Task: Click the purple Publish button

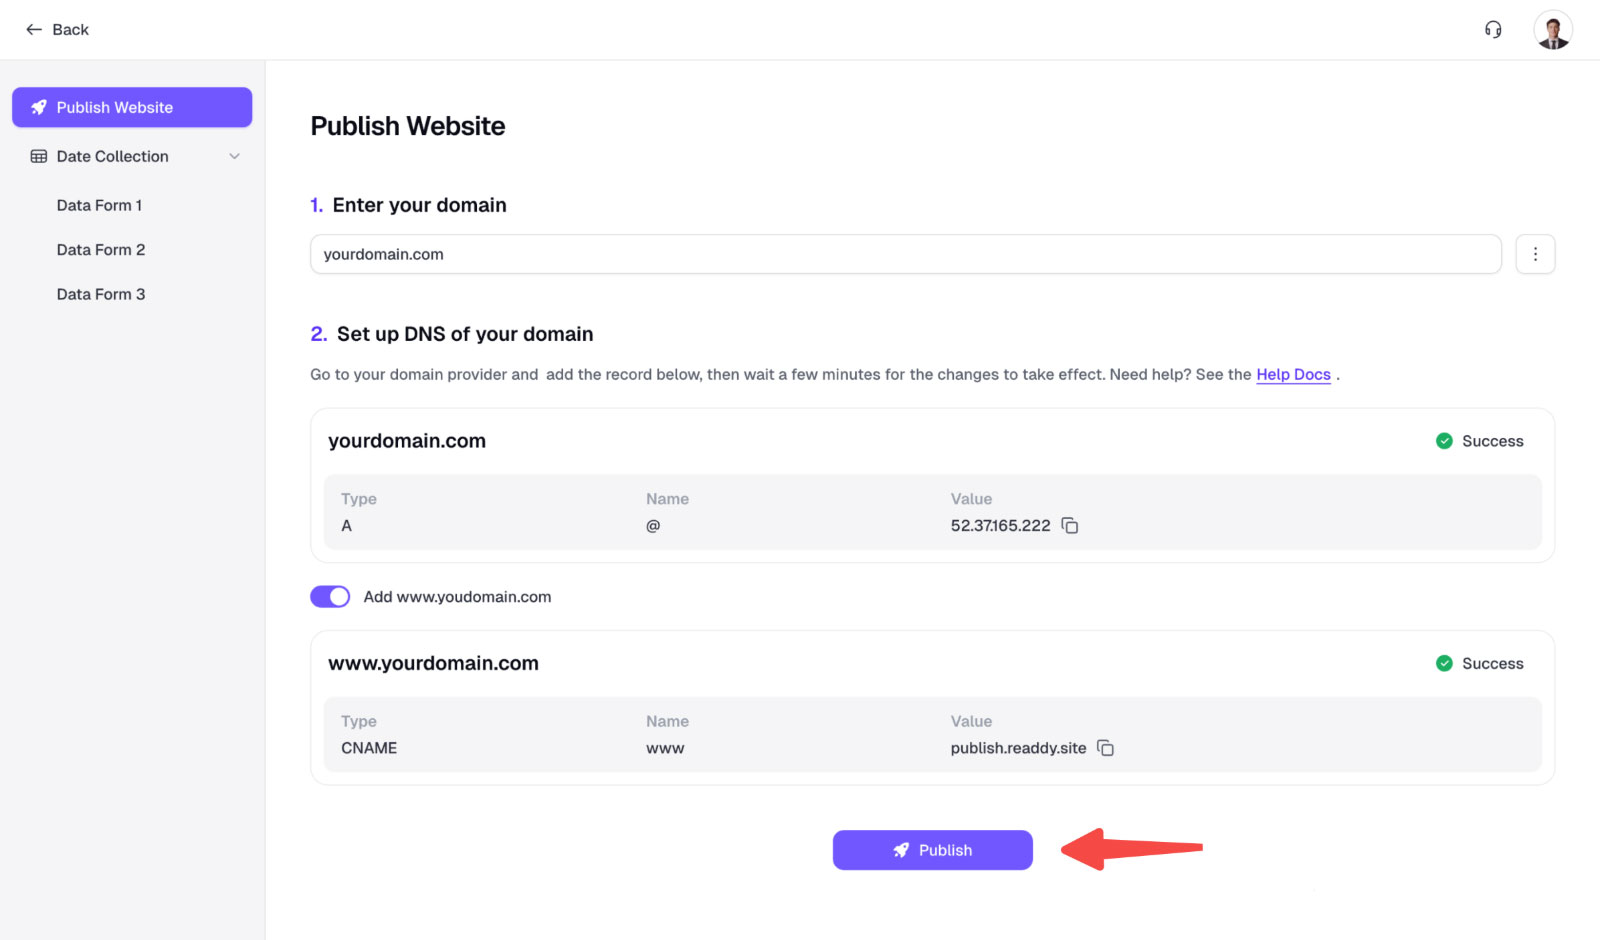Action: [932, 850]
